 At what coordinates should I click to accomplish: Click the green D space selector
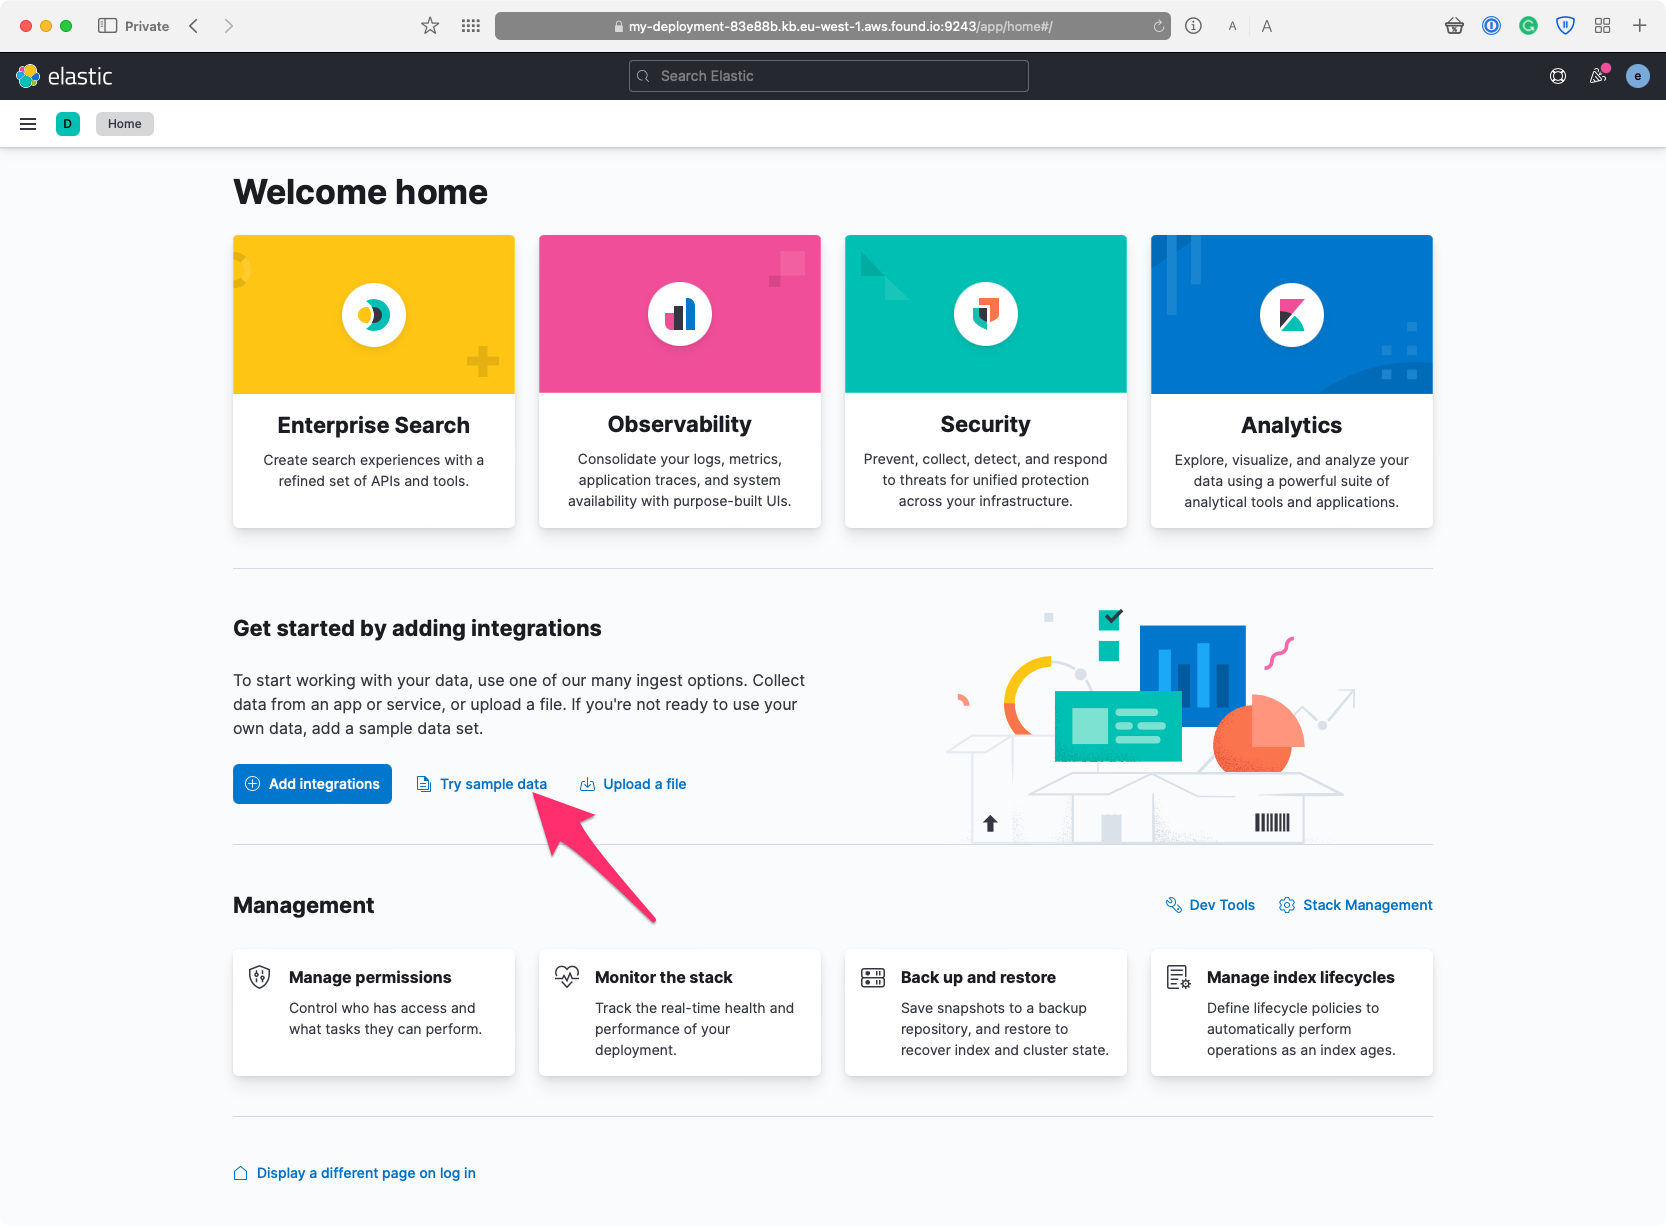click(x=68, y=124)
